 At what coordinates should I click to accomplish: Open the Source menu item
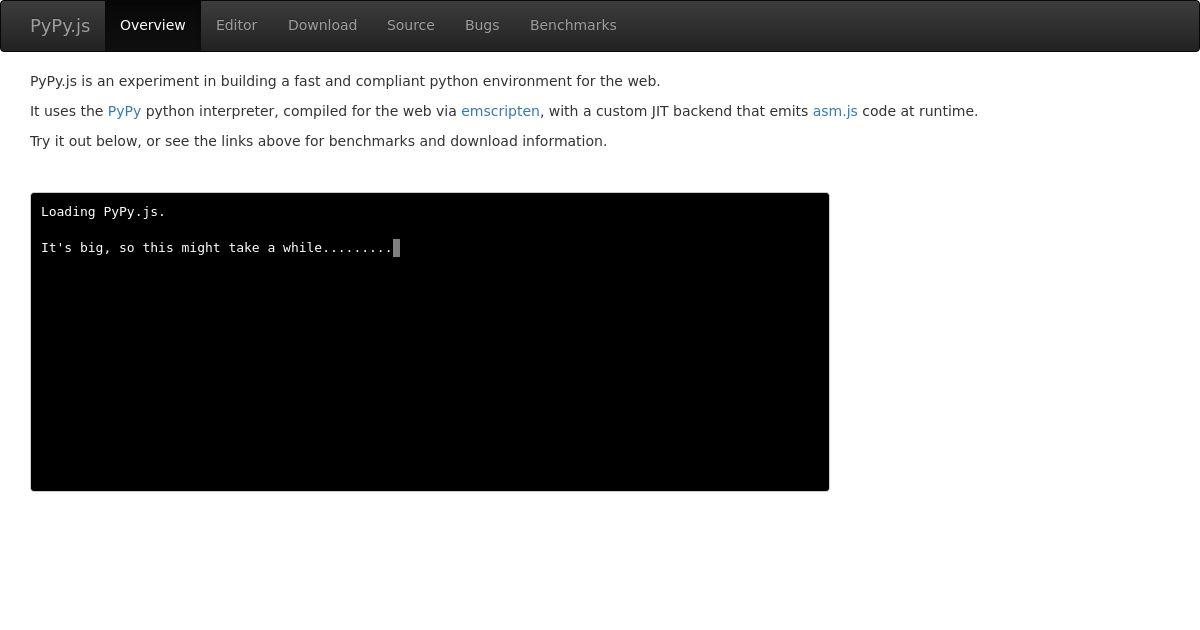coord(411,26)
